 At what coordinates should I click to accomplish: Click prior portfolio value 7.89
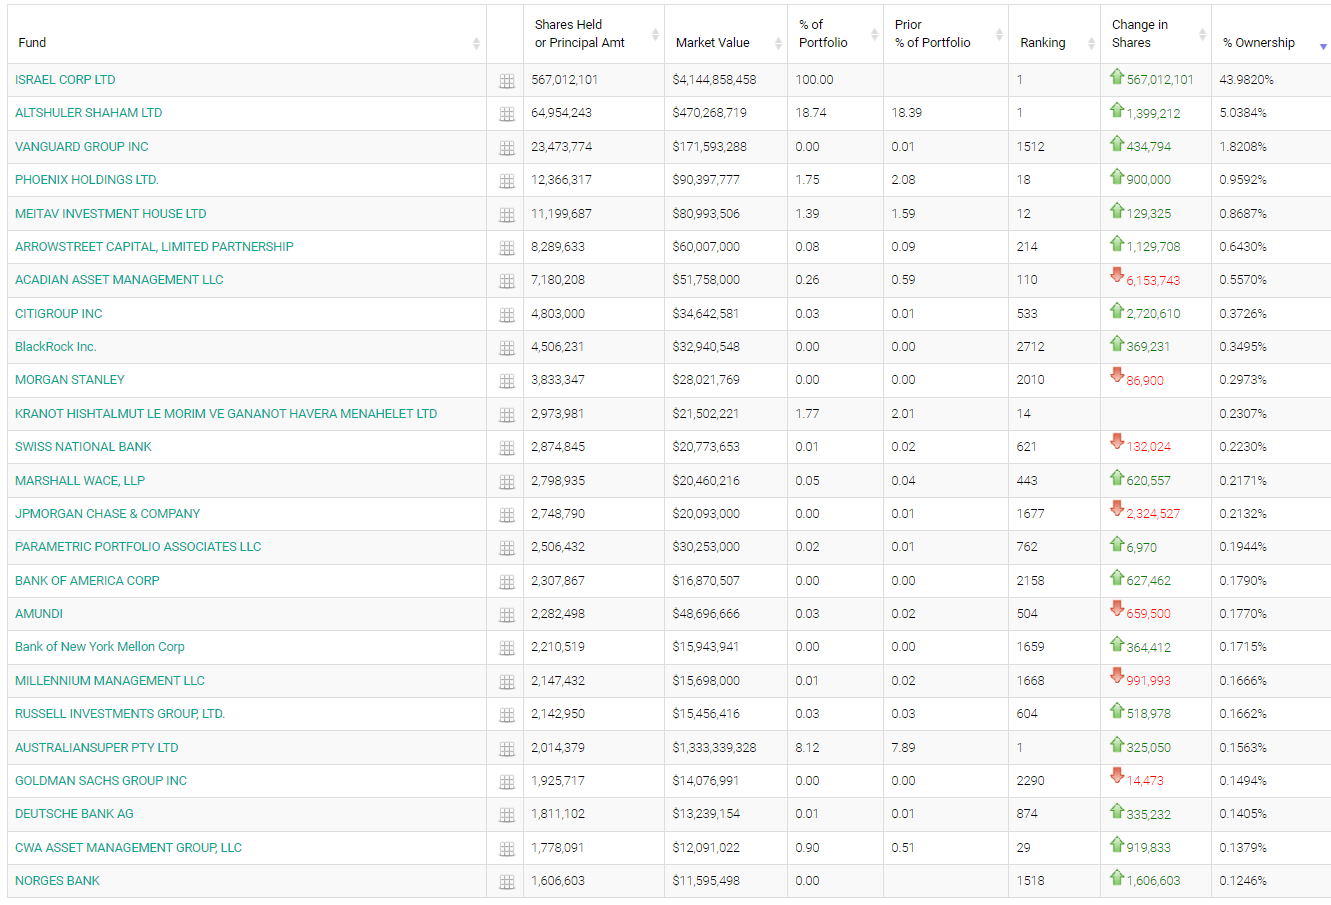[903, 748]
